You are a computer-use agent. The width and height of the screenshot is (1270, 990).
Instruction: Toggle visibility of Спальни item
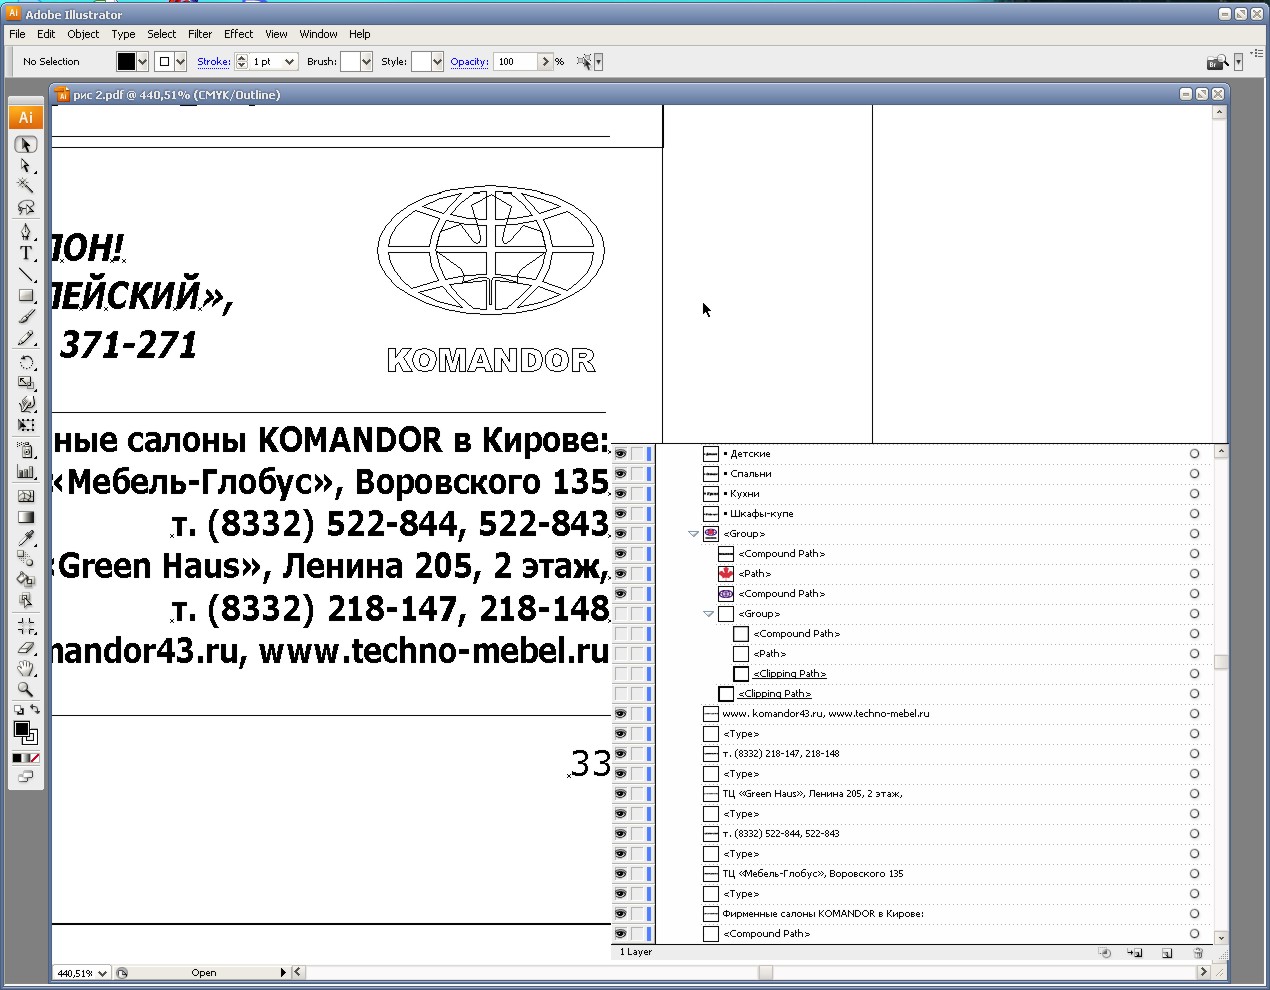coord(620,474)
